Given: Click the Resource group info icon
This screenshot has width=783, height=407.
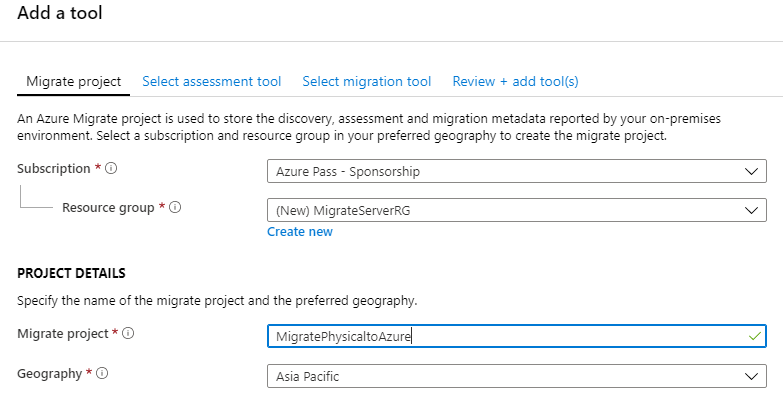Looking at the screenshot, I should (x=175, y=207).
